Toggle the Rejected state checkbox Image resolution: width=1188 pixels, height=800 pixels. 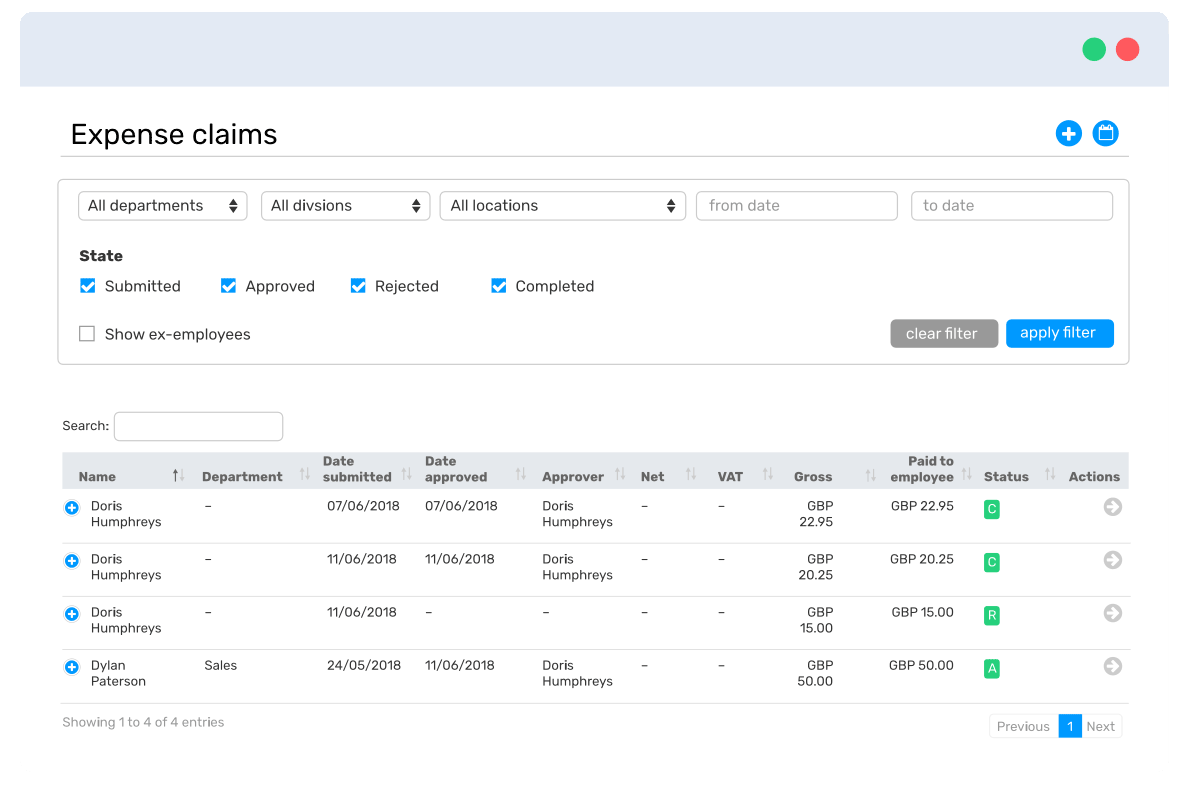tap(358, 286)
